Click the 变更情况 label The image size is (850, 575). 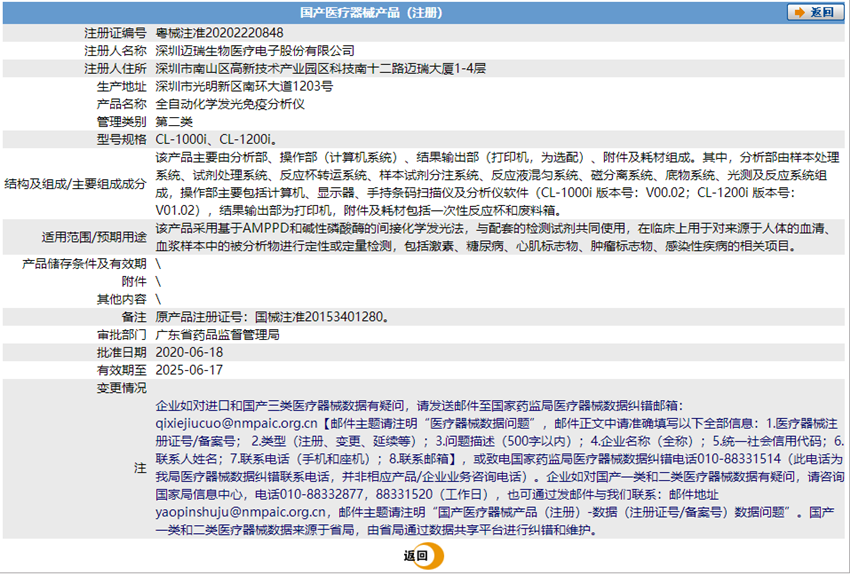coord(121,388)
